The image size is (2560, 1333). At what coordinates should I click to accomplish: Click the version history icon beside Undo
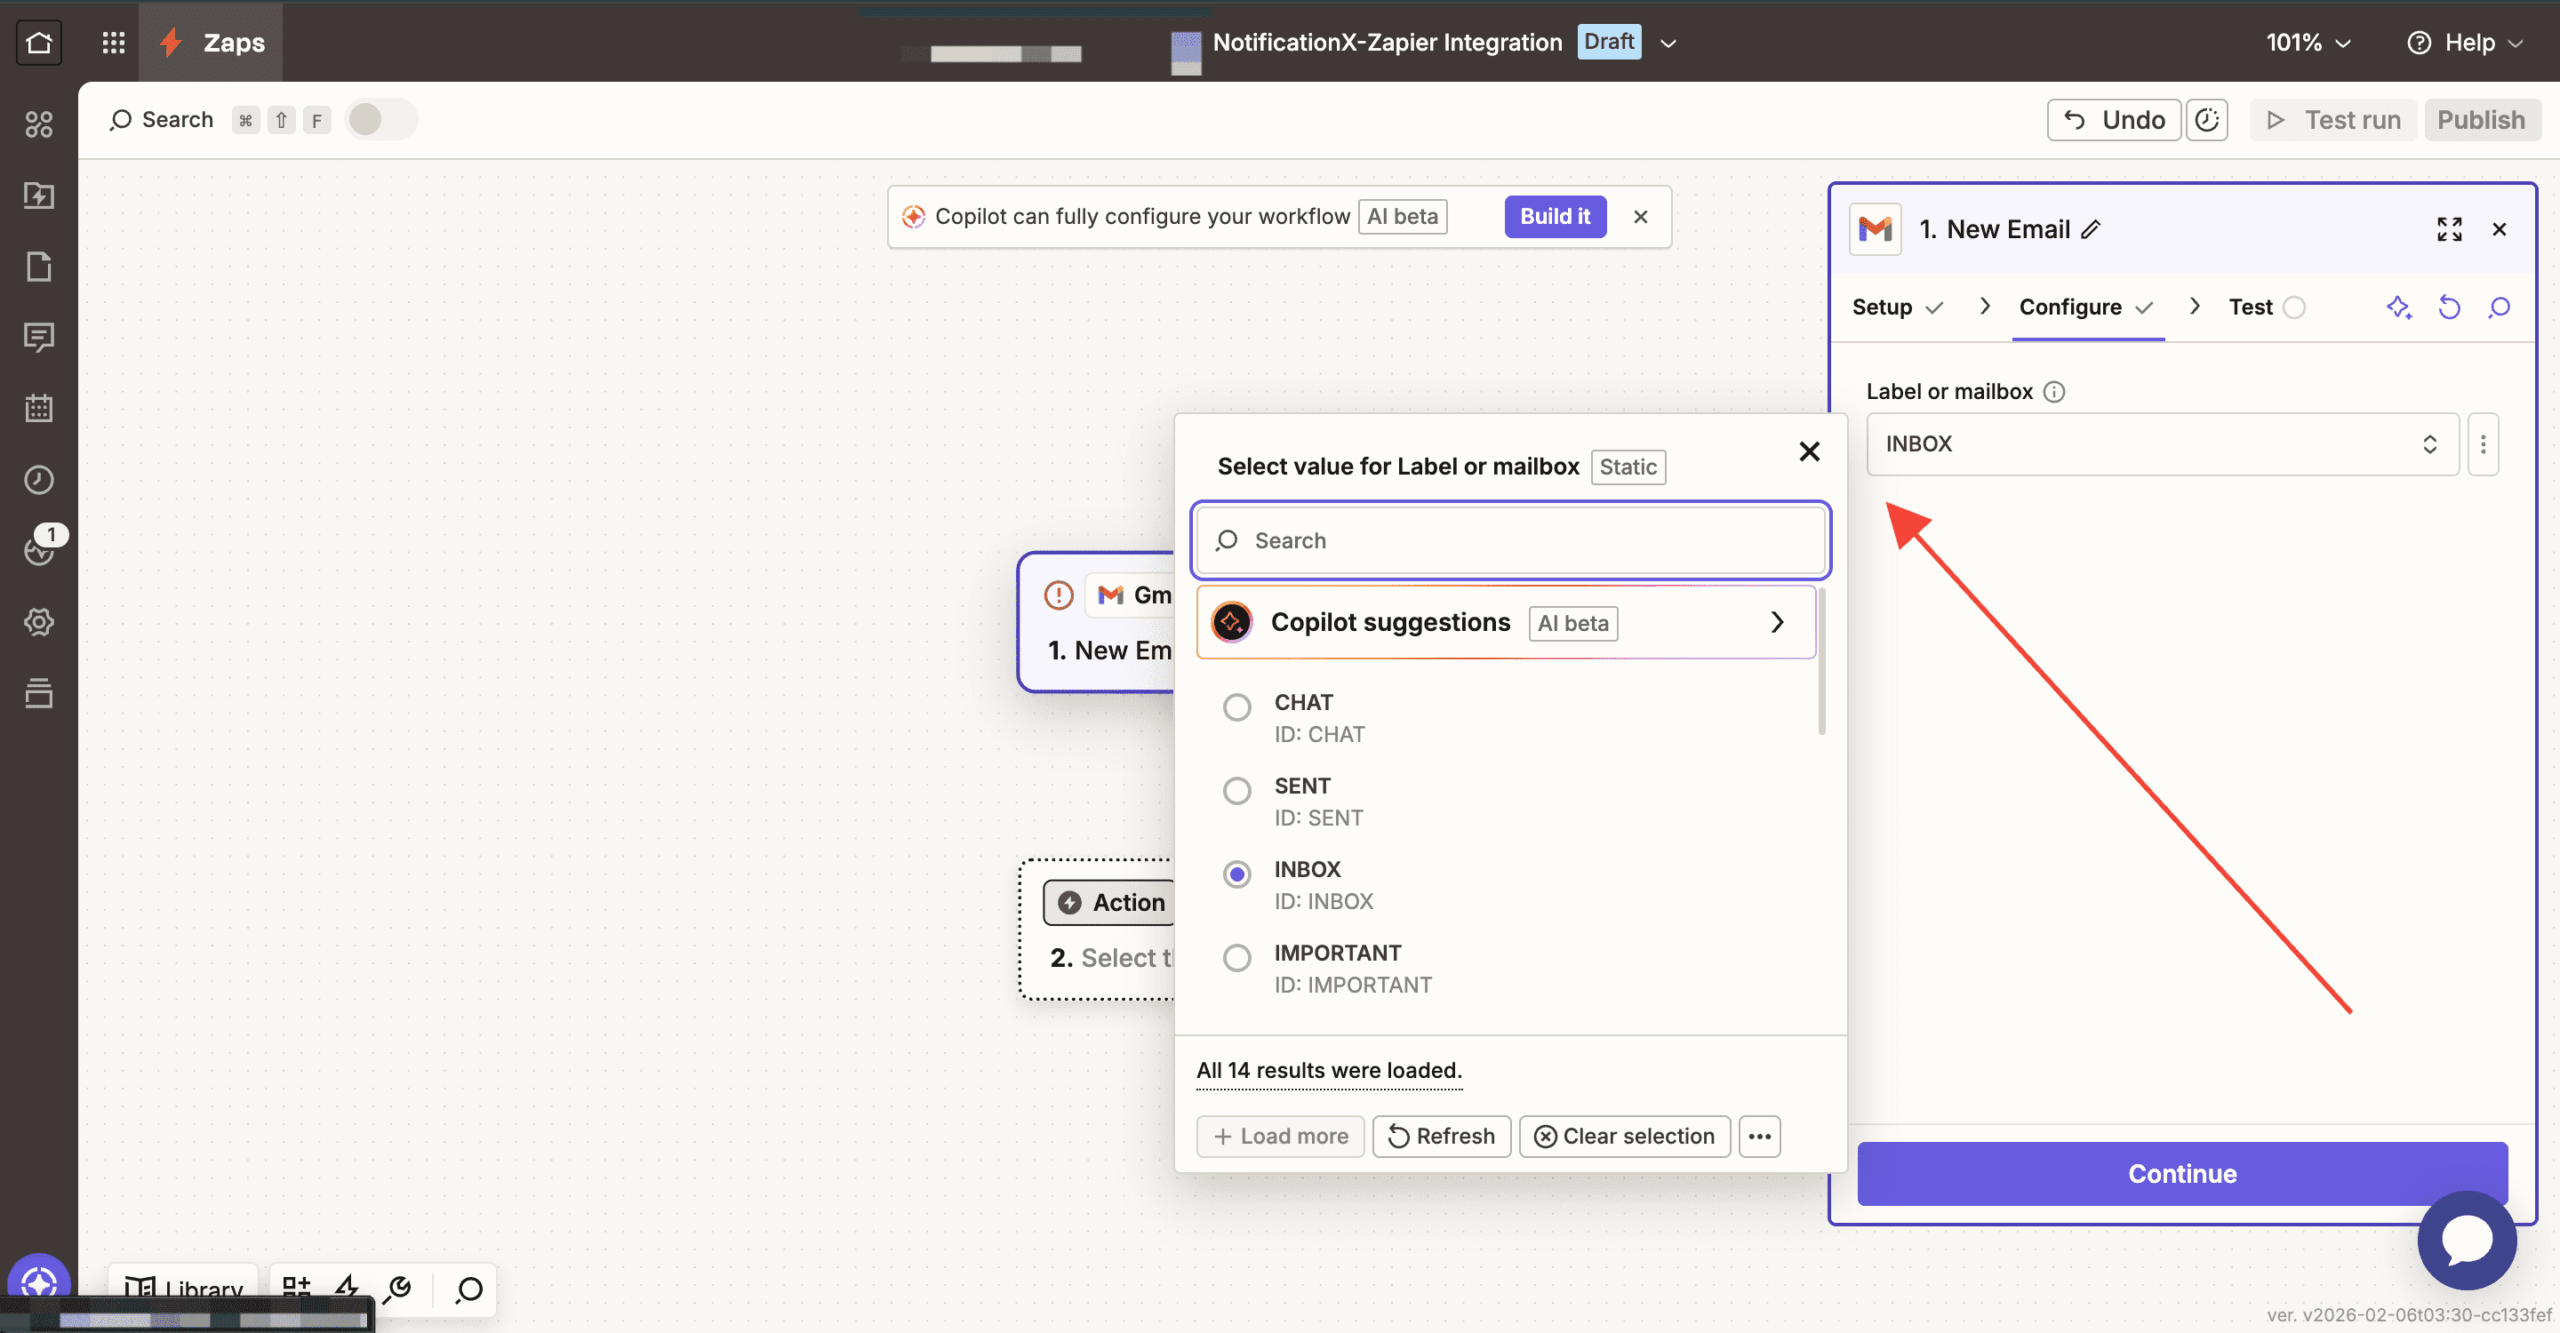pos(2207,120)
